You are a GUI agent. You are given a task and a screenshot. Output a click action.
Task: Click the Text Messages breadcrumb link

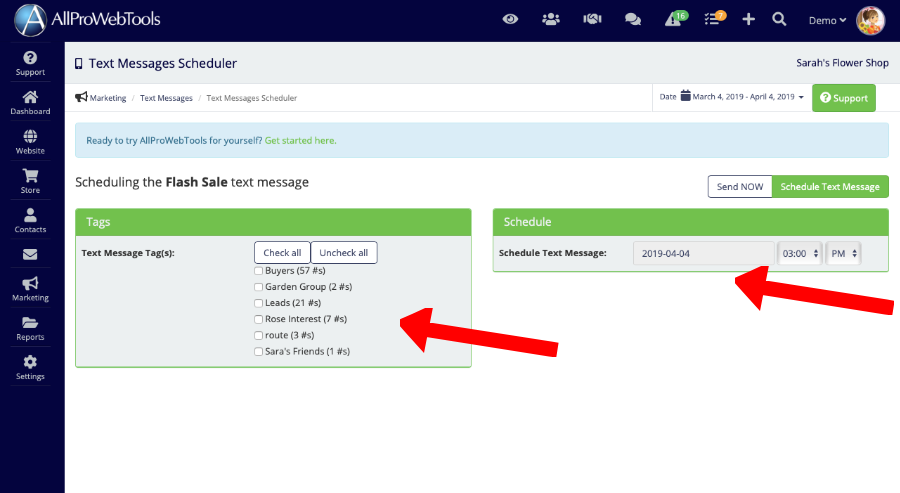[x=166, y=98]
